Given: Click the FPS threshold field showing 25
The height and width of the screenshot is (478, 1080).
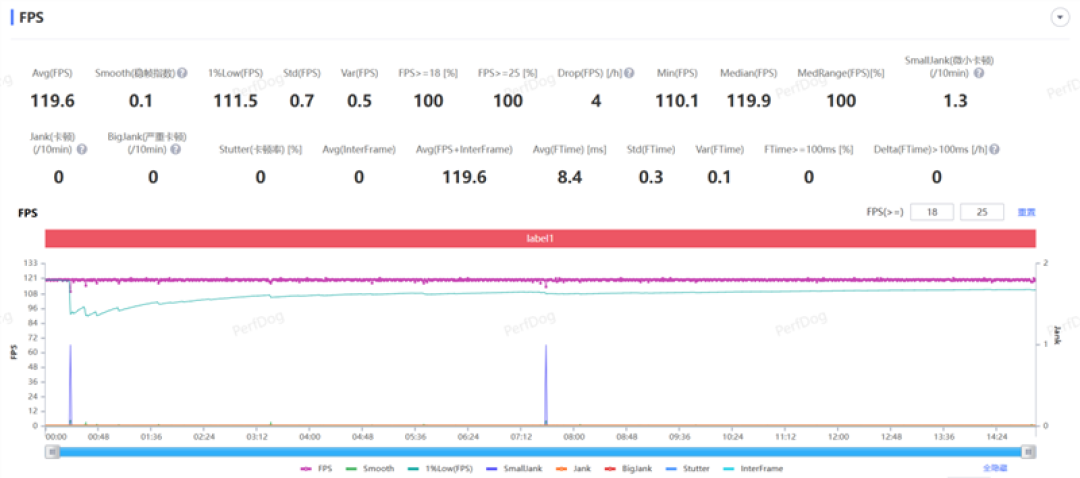Looking at the screenshot, I should (982, 212).
